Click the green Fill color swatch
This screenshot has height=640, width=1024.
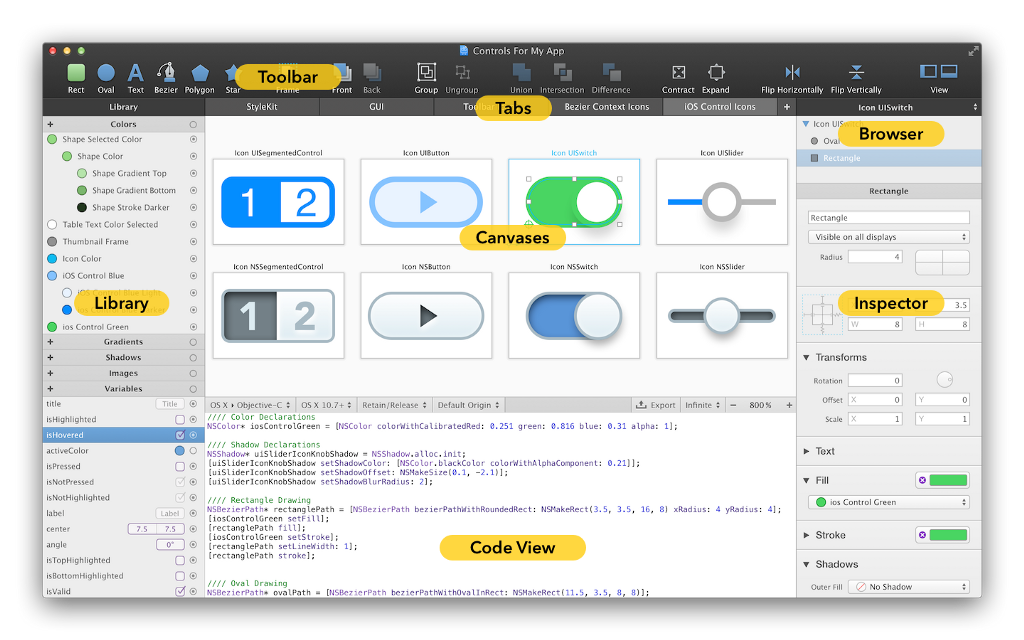(x=949, y=481)
